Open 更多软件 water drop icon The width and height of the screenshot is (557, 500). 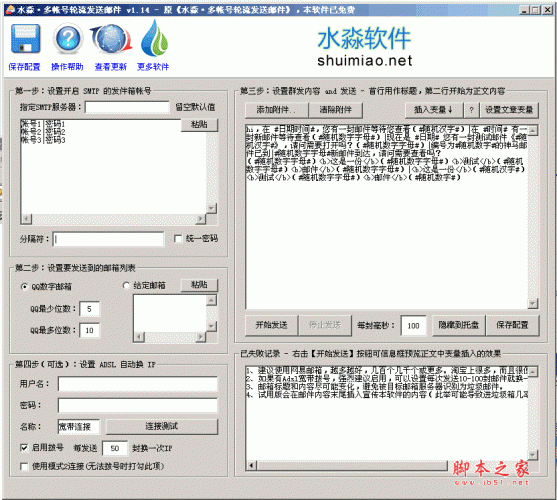154,38
